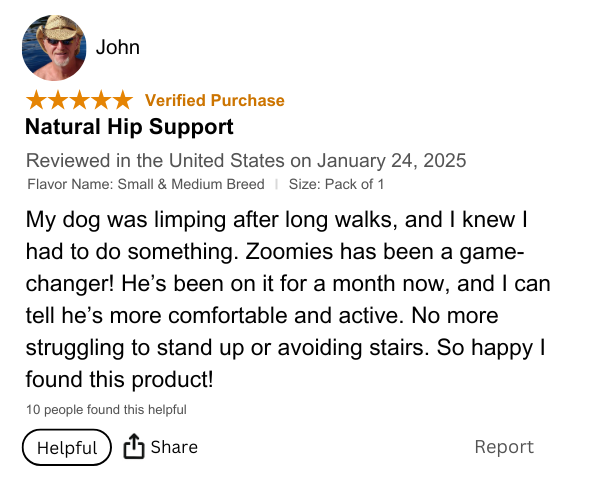Click the Share upload arrow icon
Viewport: 600px width, 500px height.
click(x=134, y=447)
